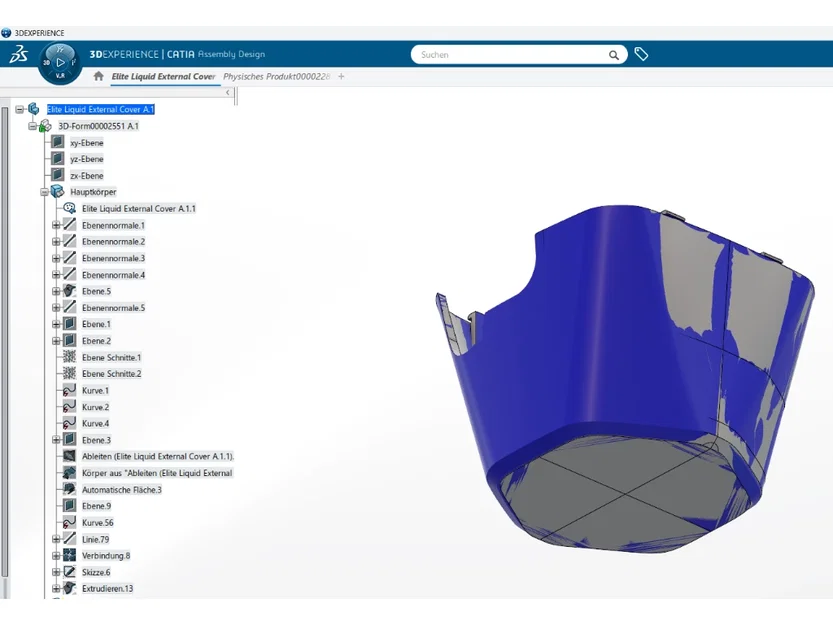Expand the Ebene.3 node

click(x=56, y=440)
